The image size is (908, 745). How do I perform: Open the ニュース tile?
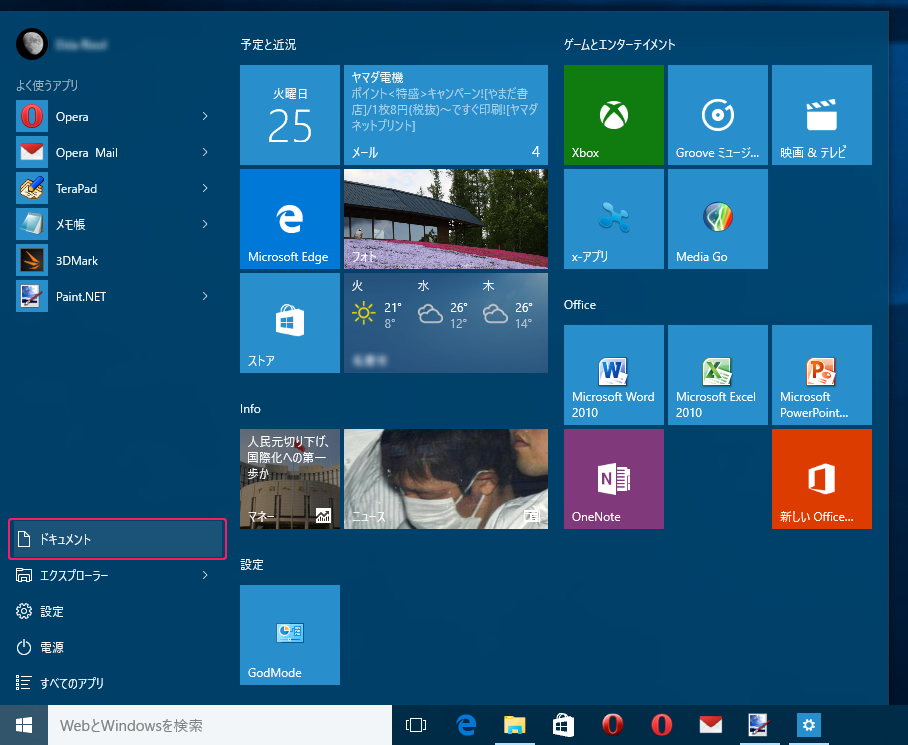(x=446, y=479)
